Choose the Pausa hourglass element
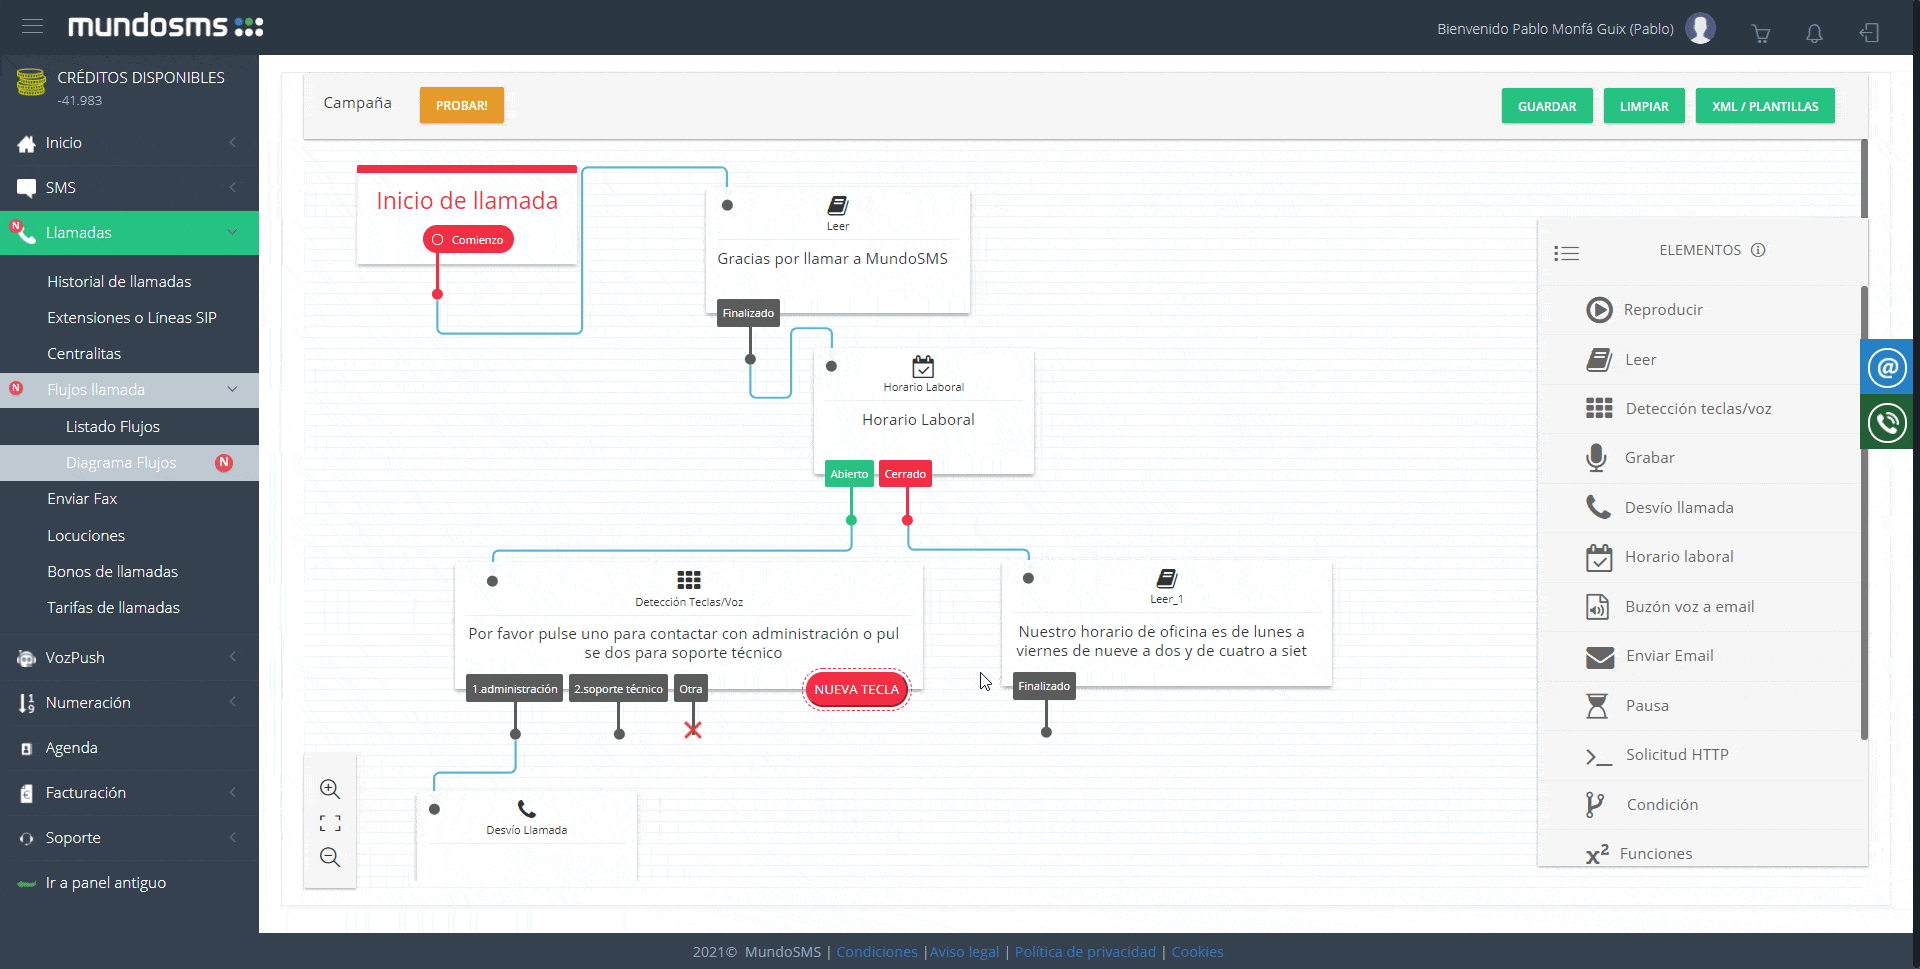Viewport: 1920px width, 969px height. coord(1597,706)
